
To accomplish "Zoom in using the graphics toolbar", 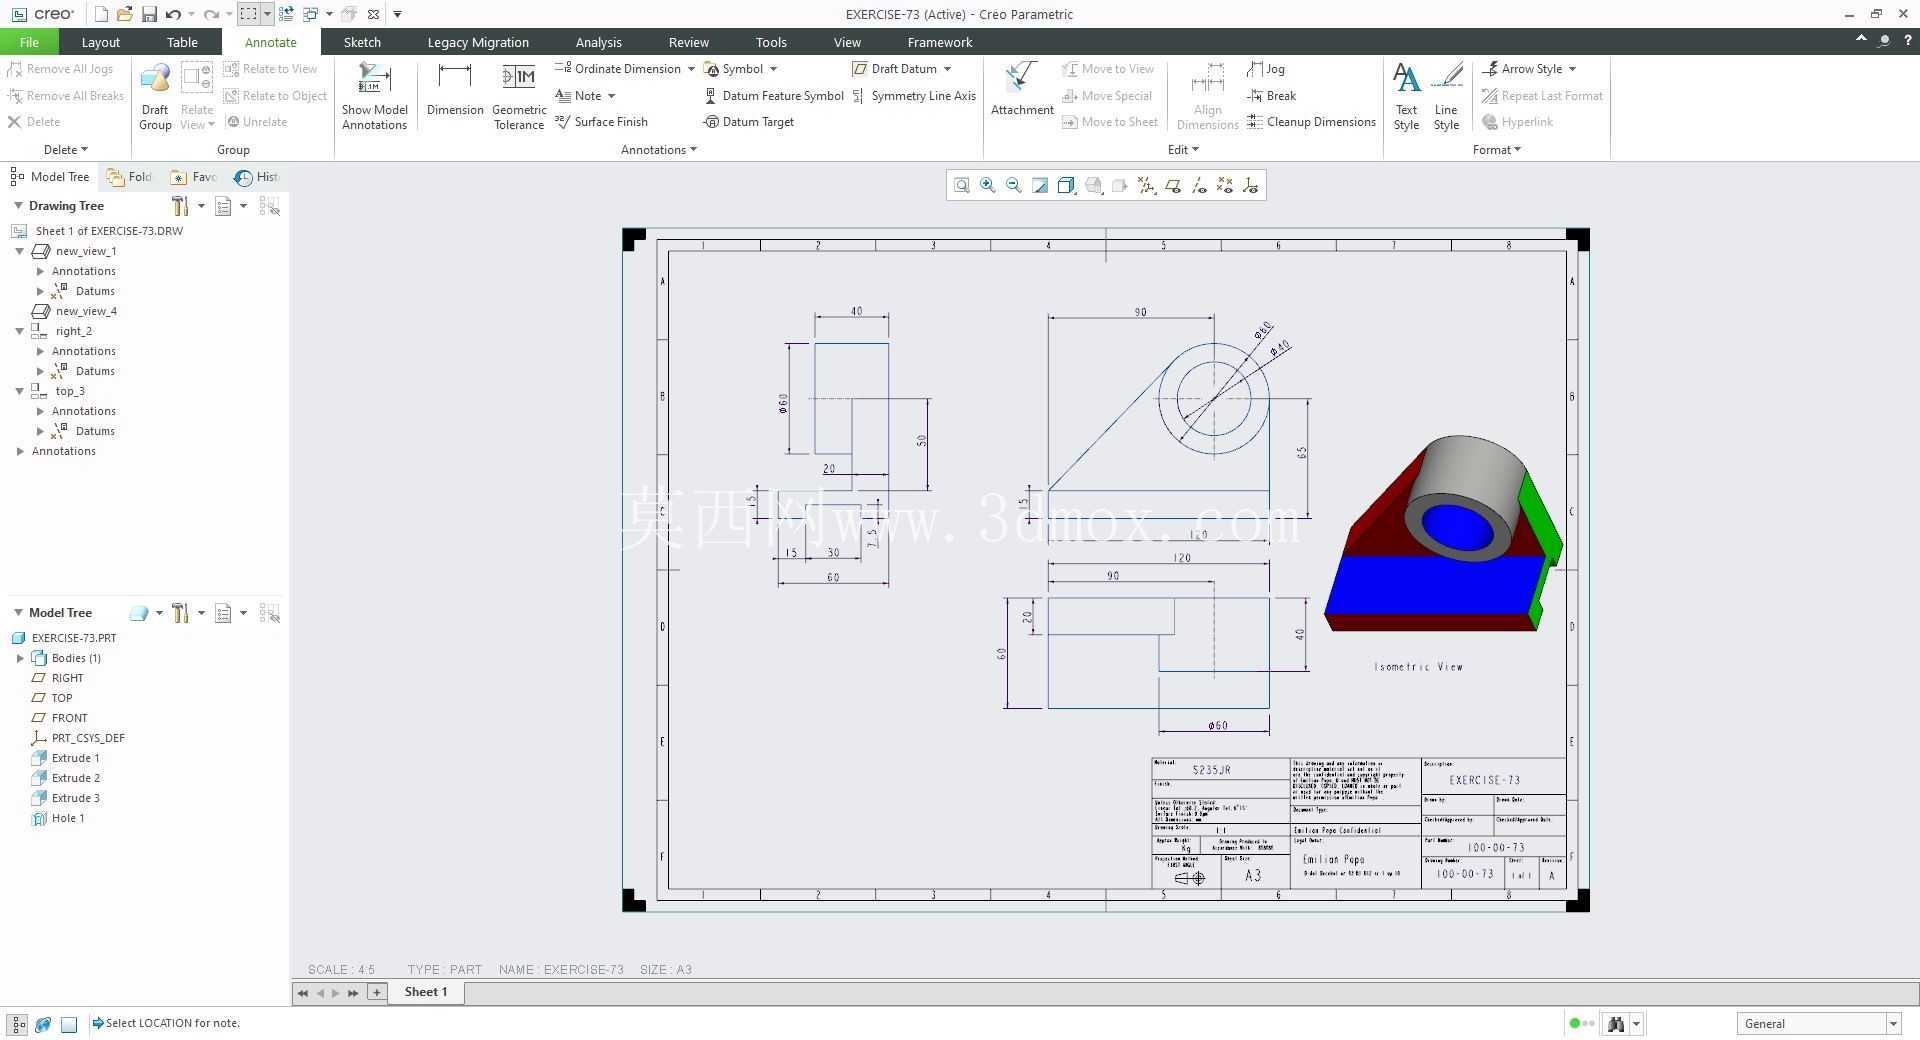I will coord(987,185).
